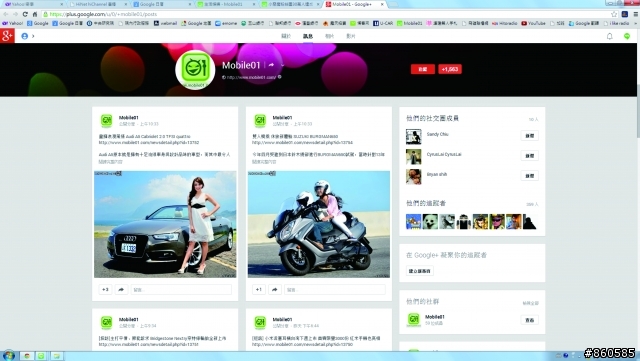Open the Windows Start button
Screen dimensions: 640x361
[x=8, y=356]
